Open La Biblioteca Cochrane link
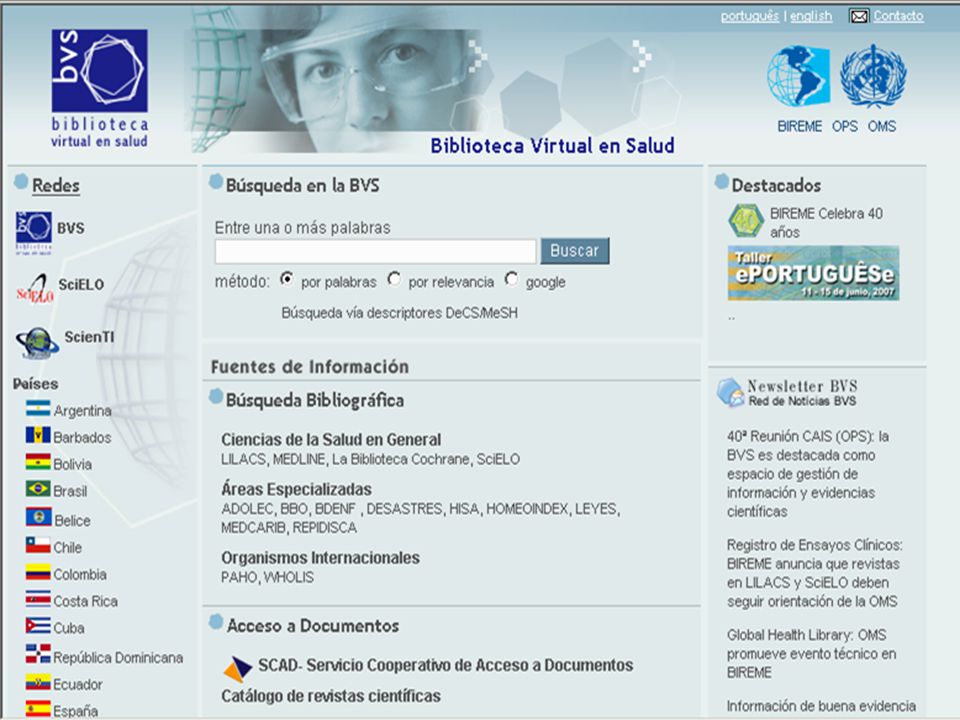Viewport: 960px width, 720px height. click(x=401, y=459)
